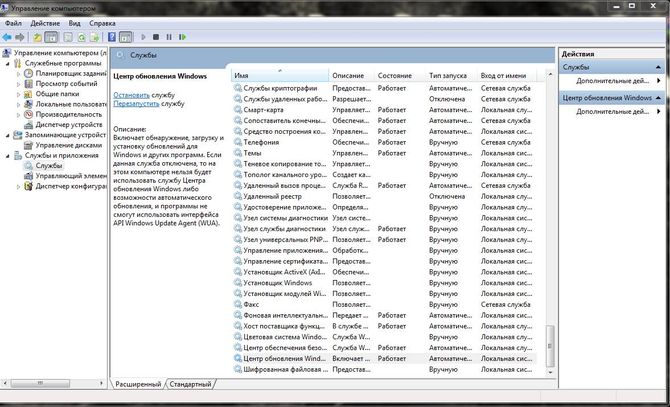This screenshot has width=670, height=407.
Task: Select the Смарт-карта service
Action: tap(384, 110)
